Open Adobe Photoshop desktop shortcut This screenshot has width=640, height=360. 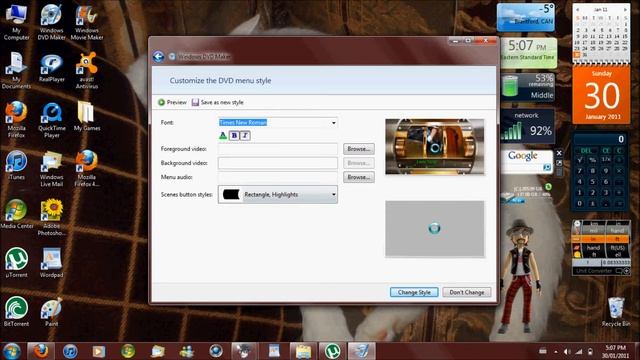[51, 218]
